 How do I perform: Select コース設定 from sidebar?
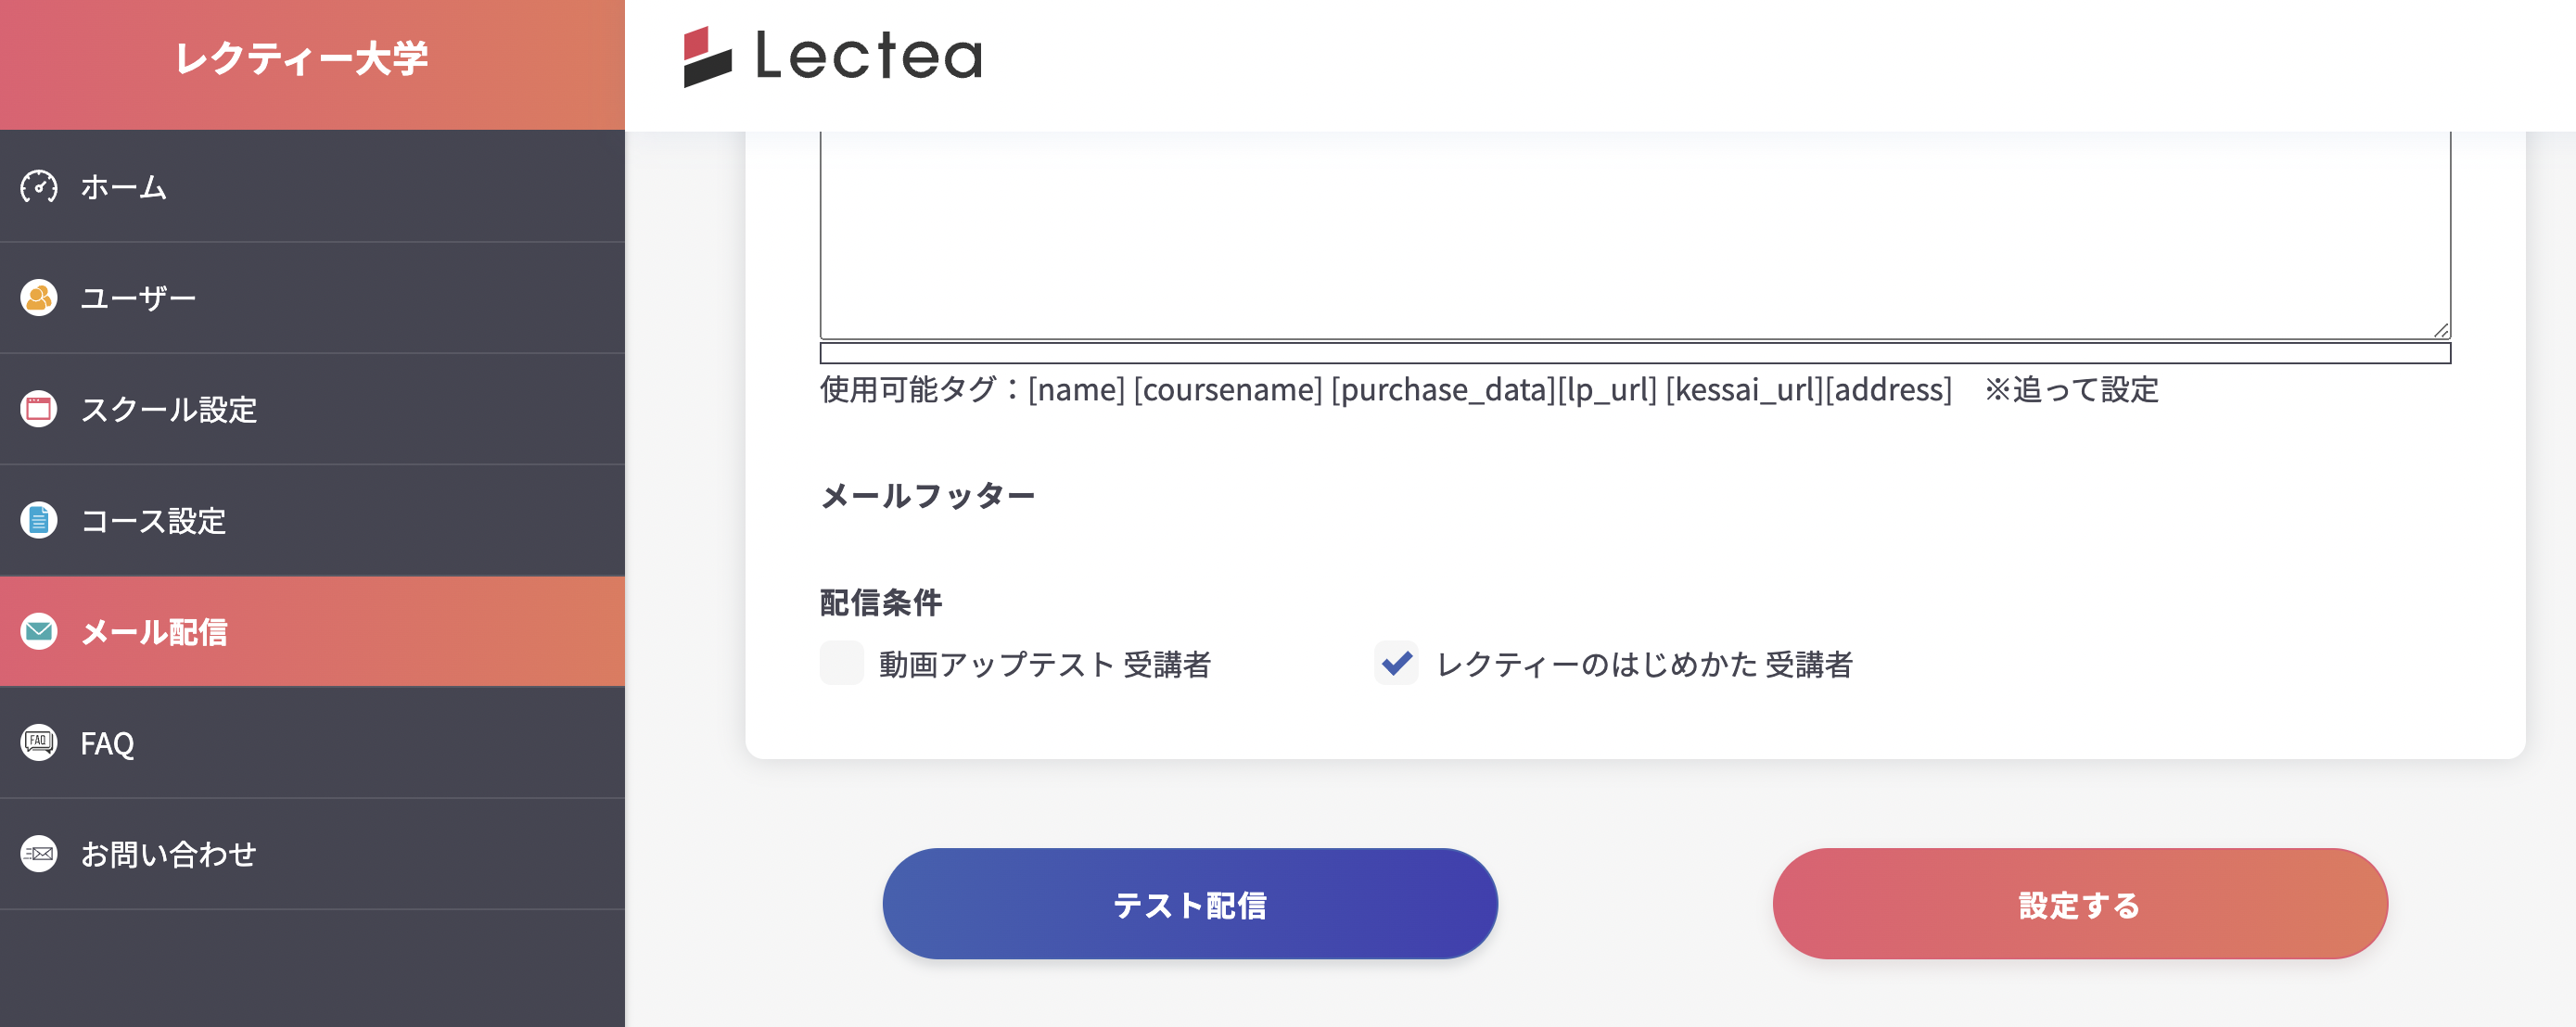coord(153,520)
